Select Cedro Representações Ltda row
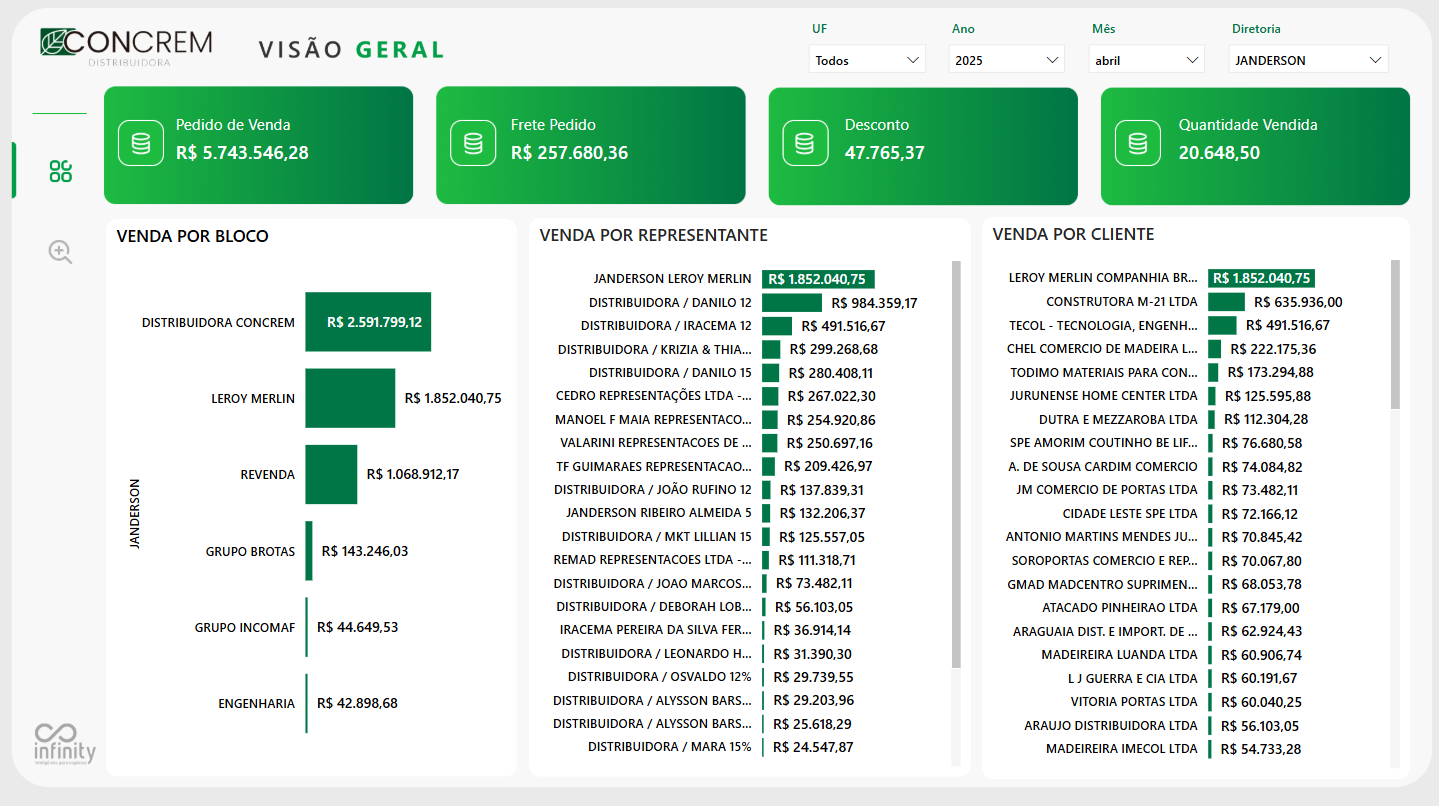 coord(654,396)
